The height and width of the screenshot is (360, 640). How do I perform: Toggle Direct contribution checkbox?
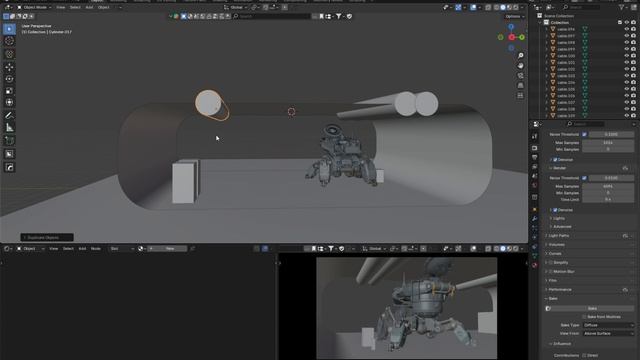pyautogui.click(x=584, y=356)
